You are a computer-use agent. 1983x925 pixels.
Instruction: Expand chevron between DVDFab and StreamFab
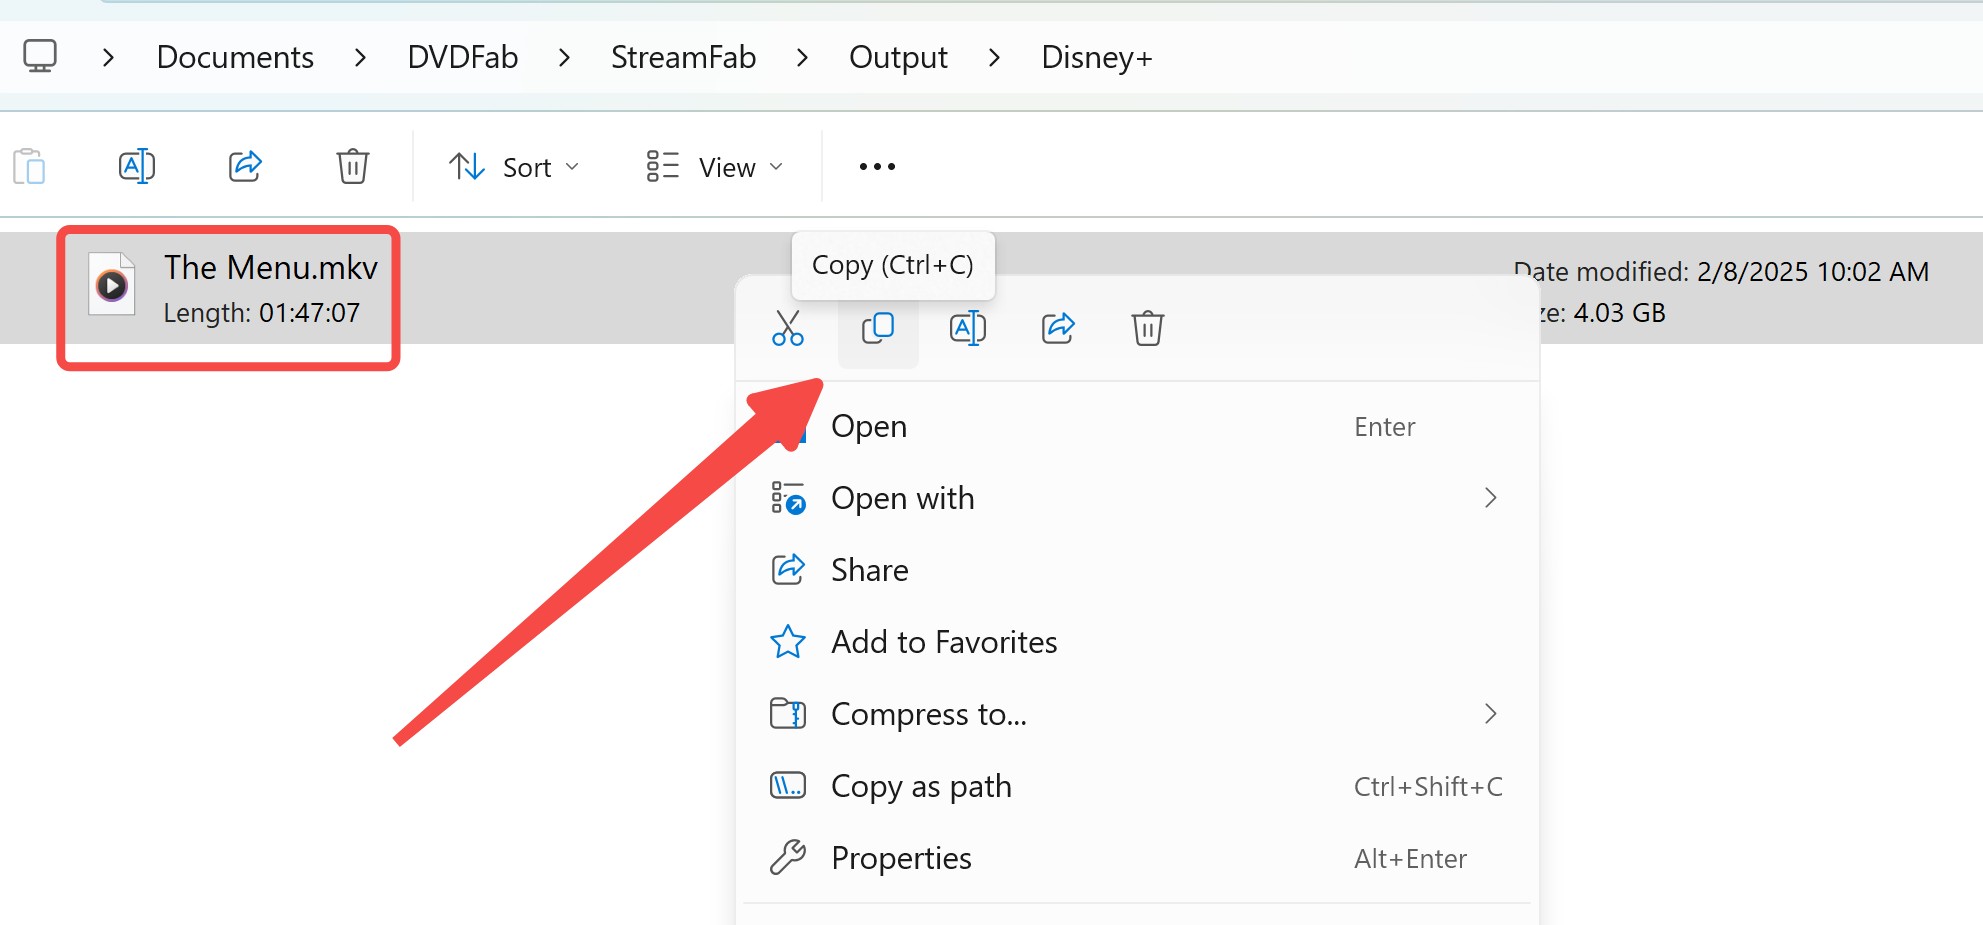[564, 58]
